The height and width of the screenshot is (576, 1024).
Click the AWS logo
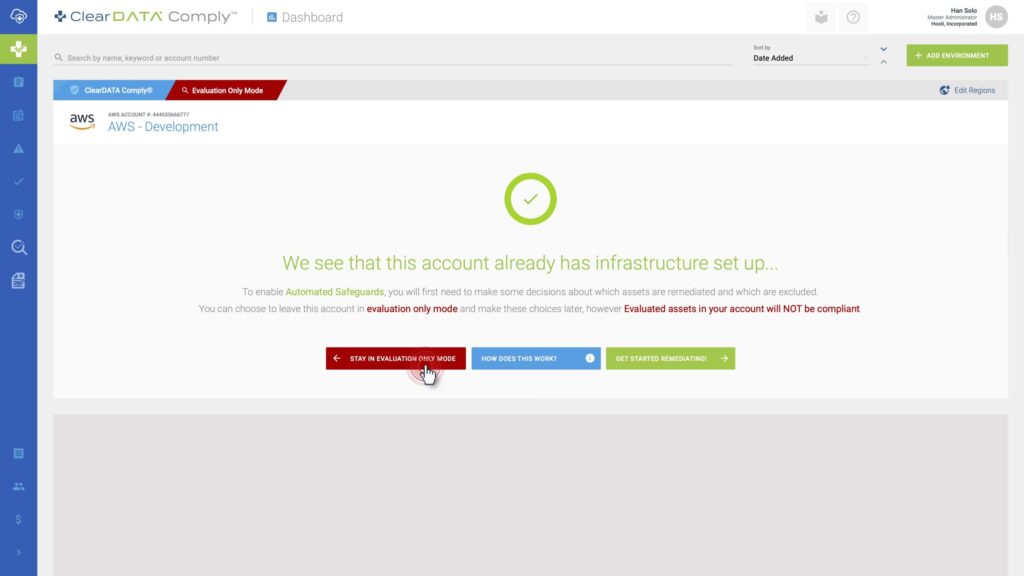[82, 121]
